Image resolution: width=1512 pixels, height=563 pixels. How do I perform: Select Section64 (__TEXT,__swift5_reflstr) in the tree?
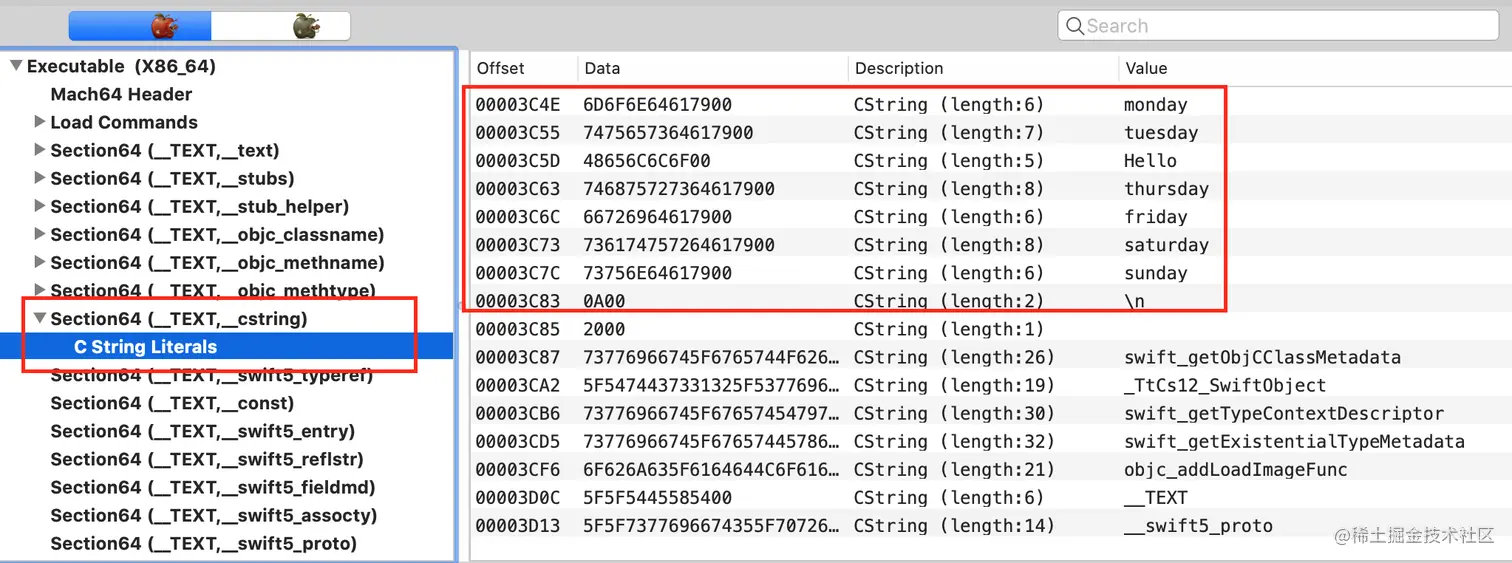(207, 459)
